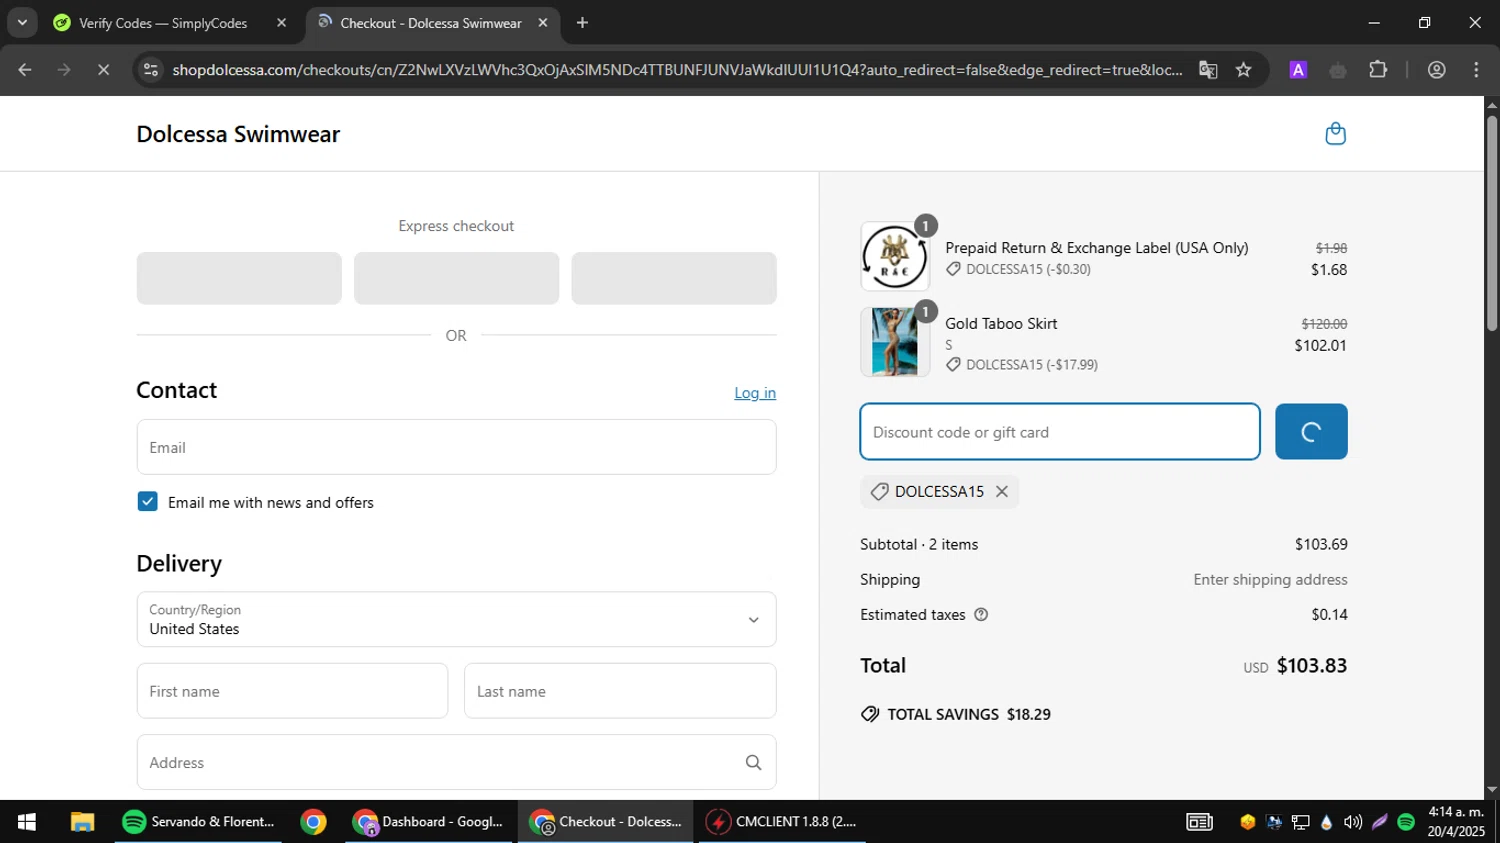
Task: Click the Gold Taboo Skirt product thumbnail
Action: 895,342
